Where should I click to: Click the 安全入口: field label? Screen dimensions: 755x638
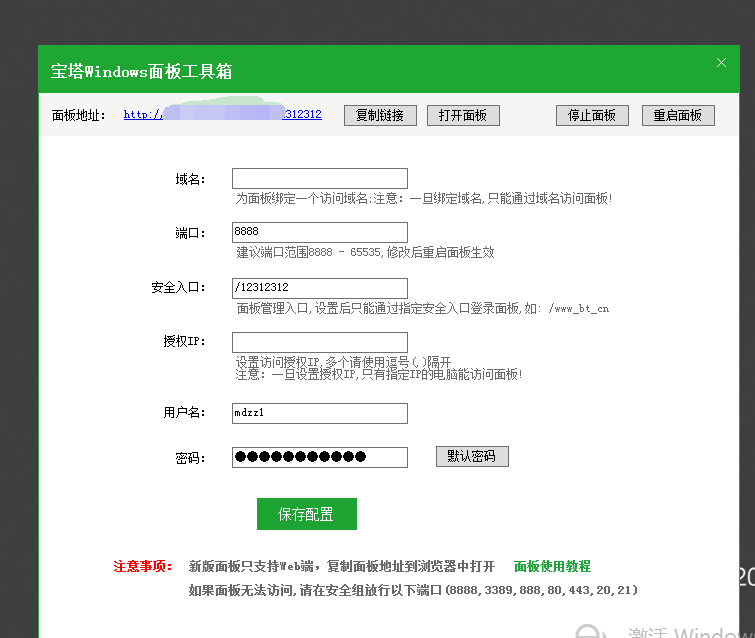pos(178,287)
